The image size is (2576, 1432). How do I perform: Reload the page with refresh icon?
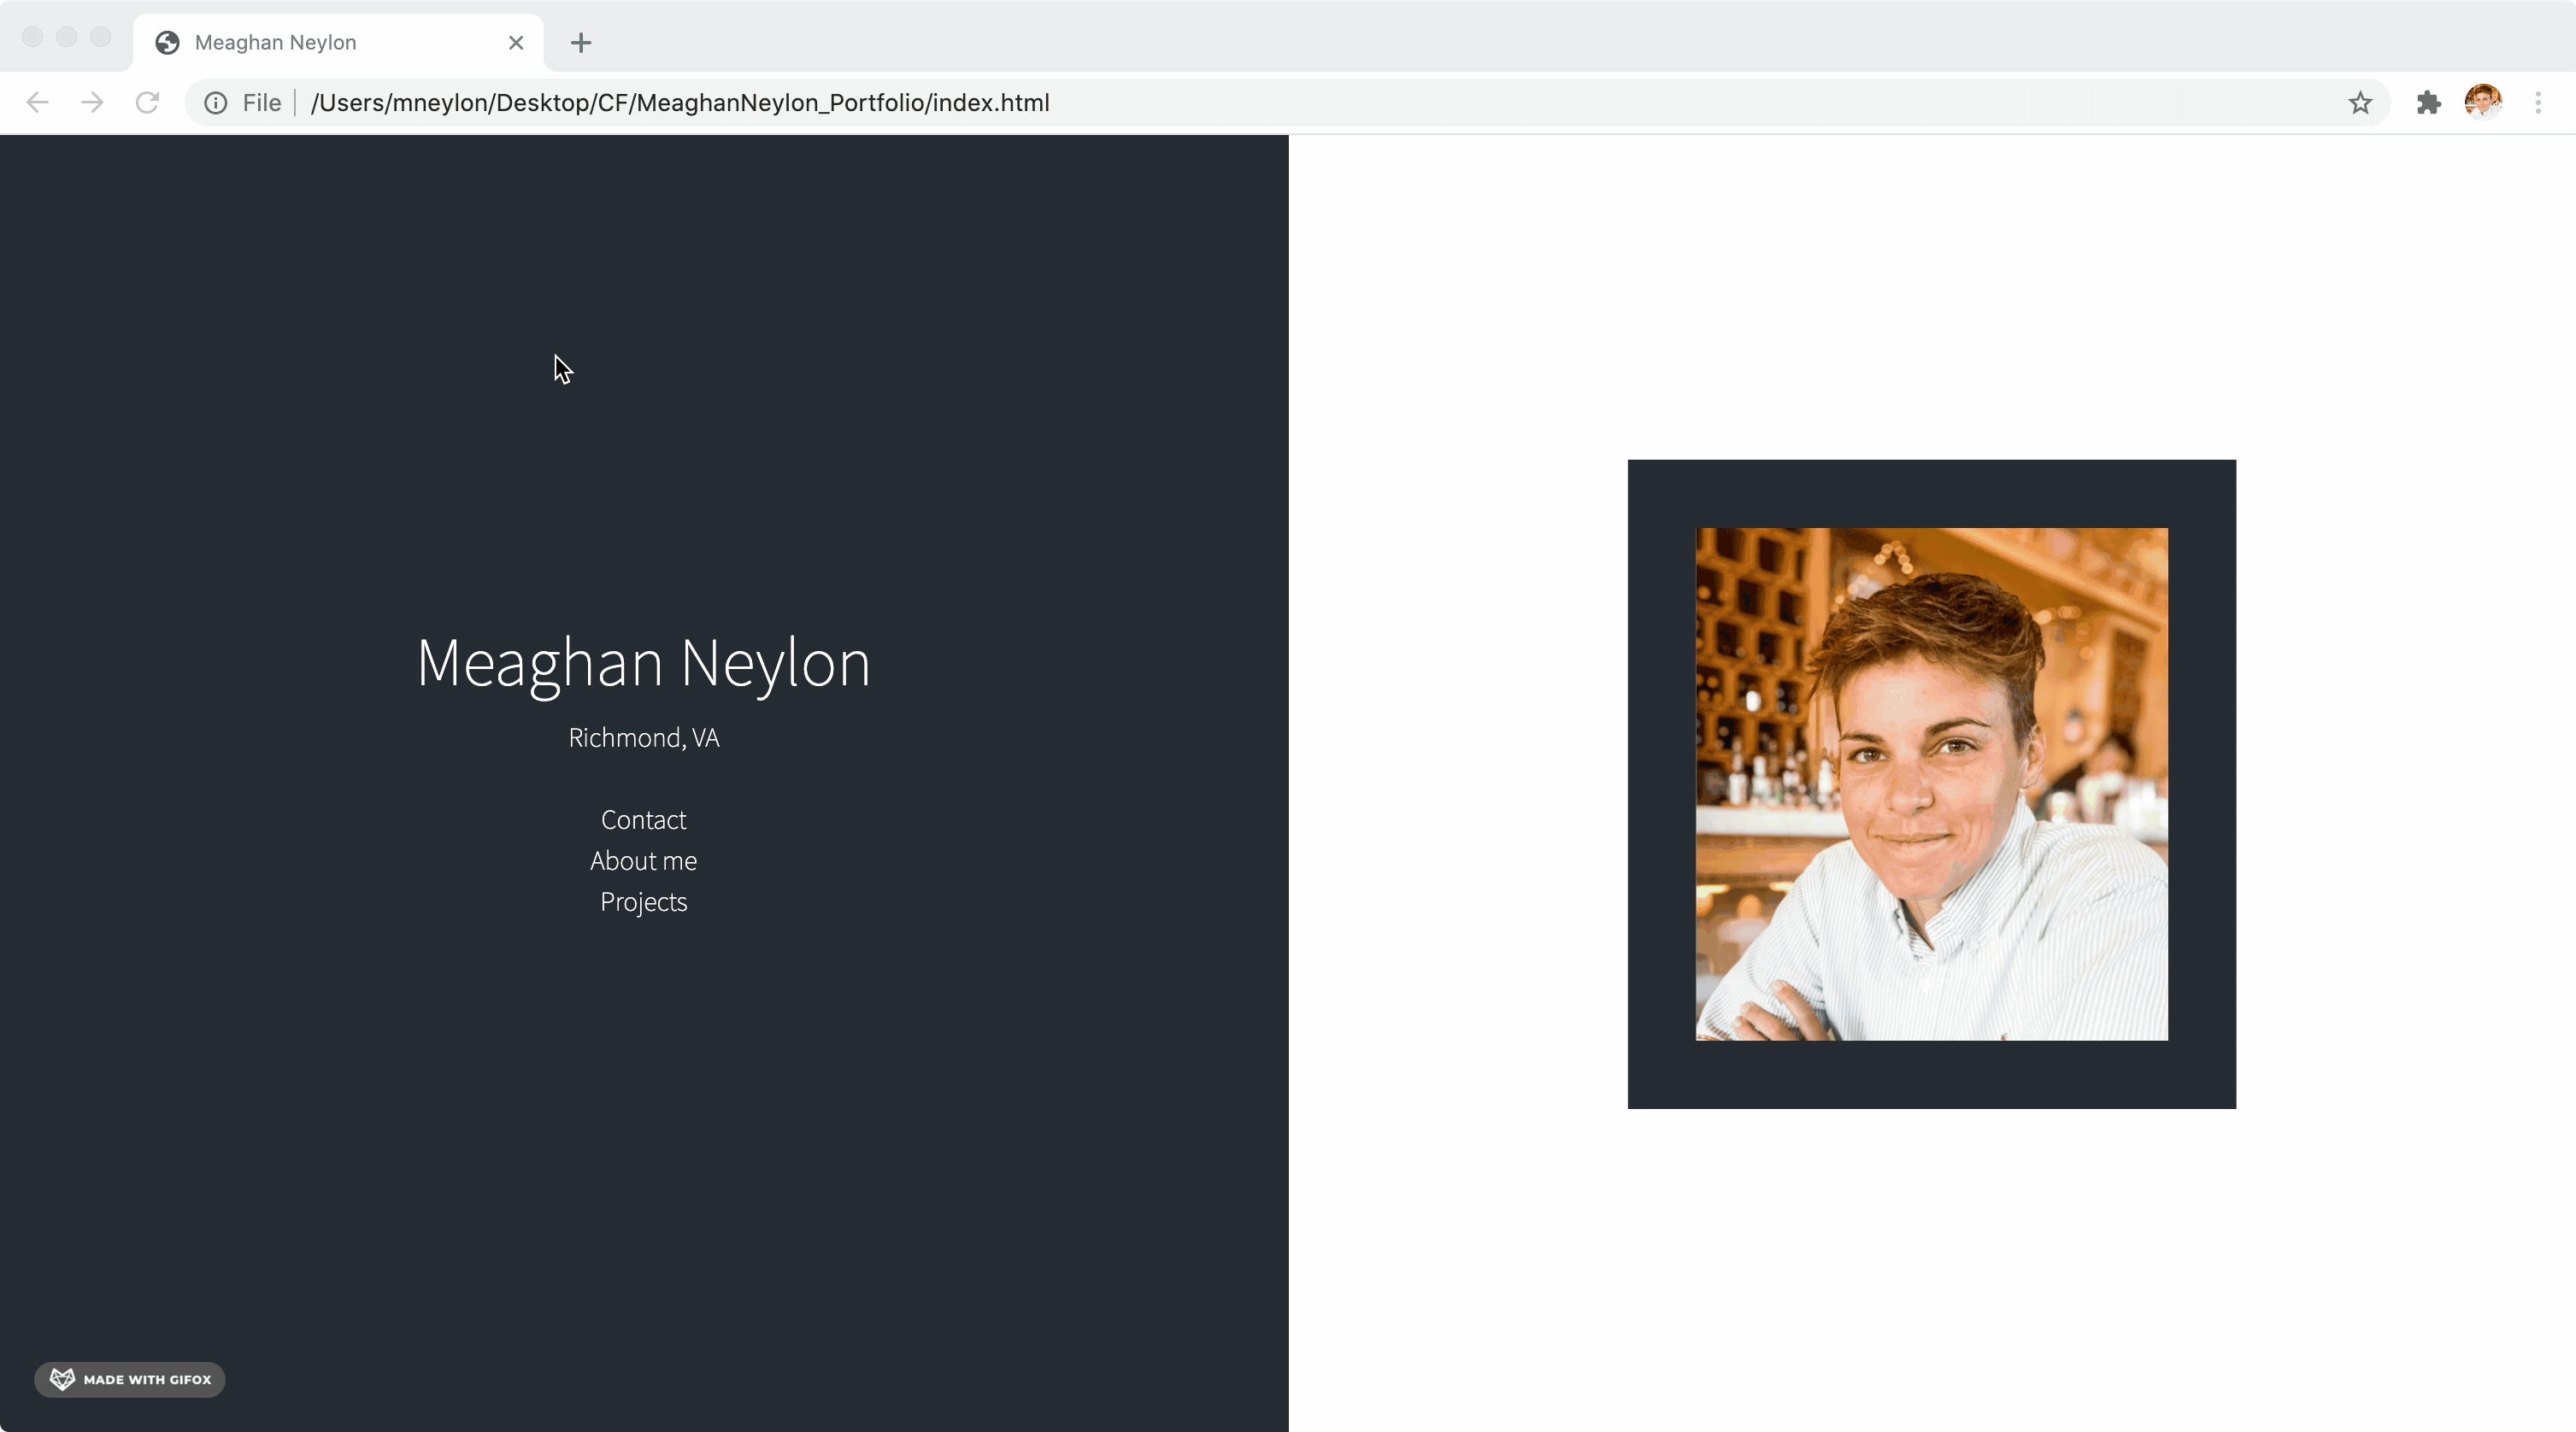pyautogui.click(x=147, y=102)
